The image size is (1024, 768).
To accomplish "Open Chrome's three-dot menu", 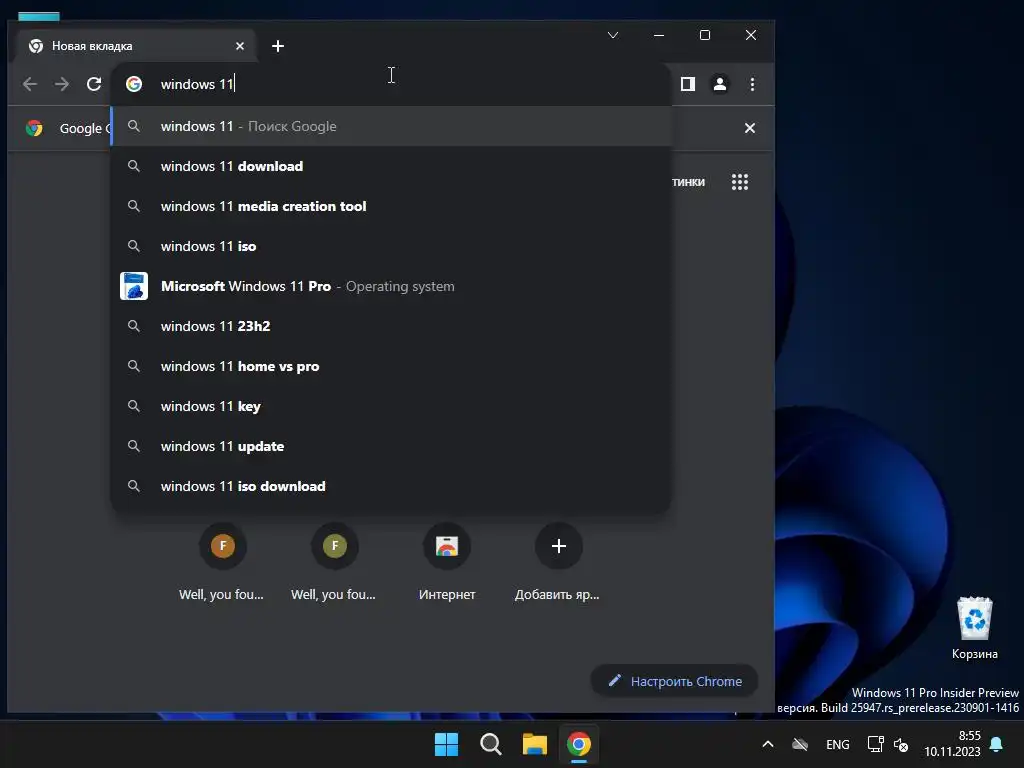I will pyautogui.click(x=752, y=84).
